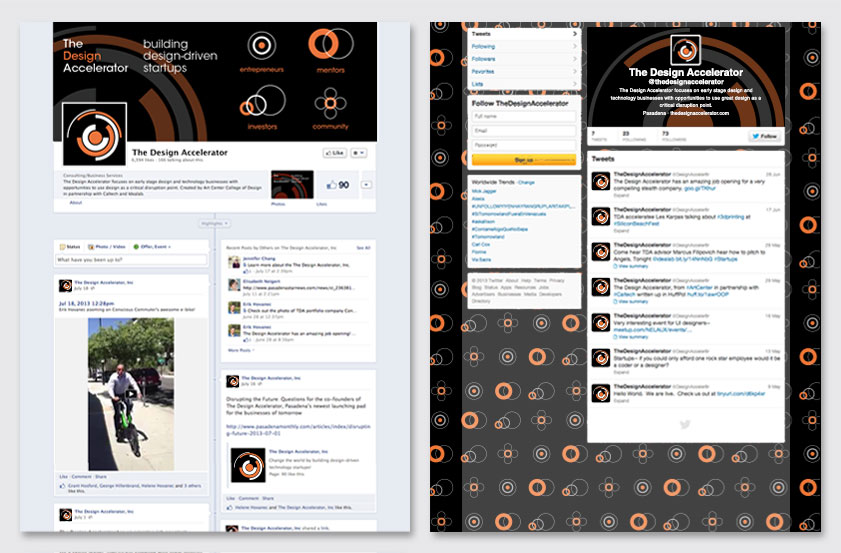Click Expand under the job opening tweet
Viewport: 841px width, 553px height.
coord(621,196)
